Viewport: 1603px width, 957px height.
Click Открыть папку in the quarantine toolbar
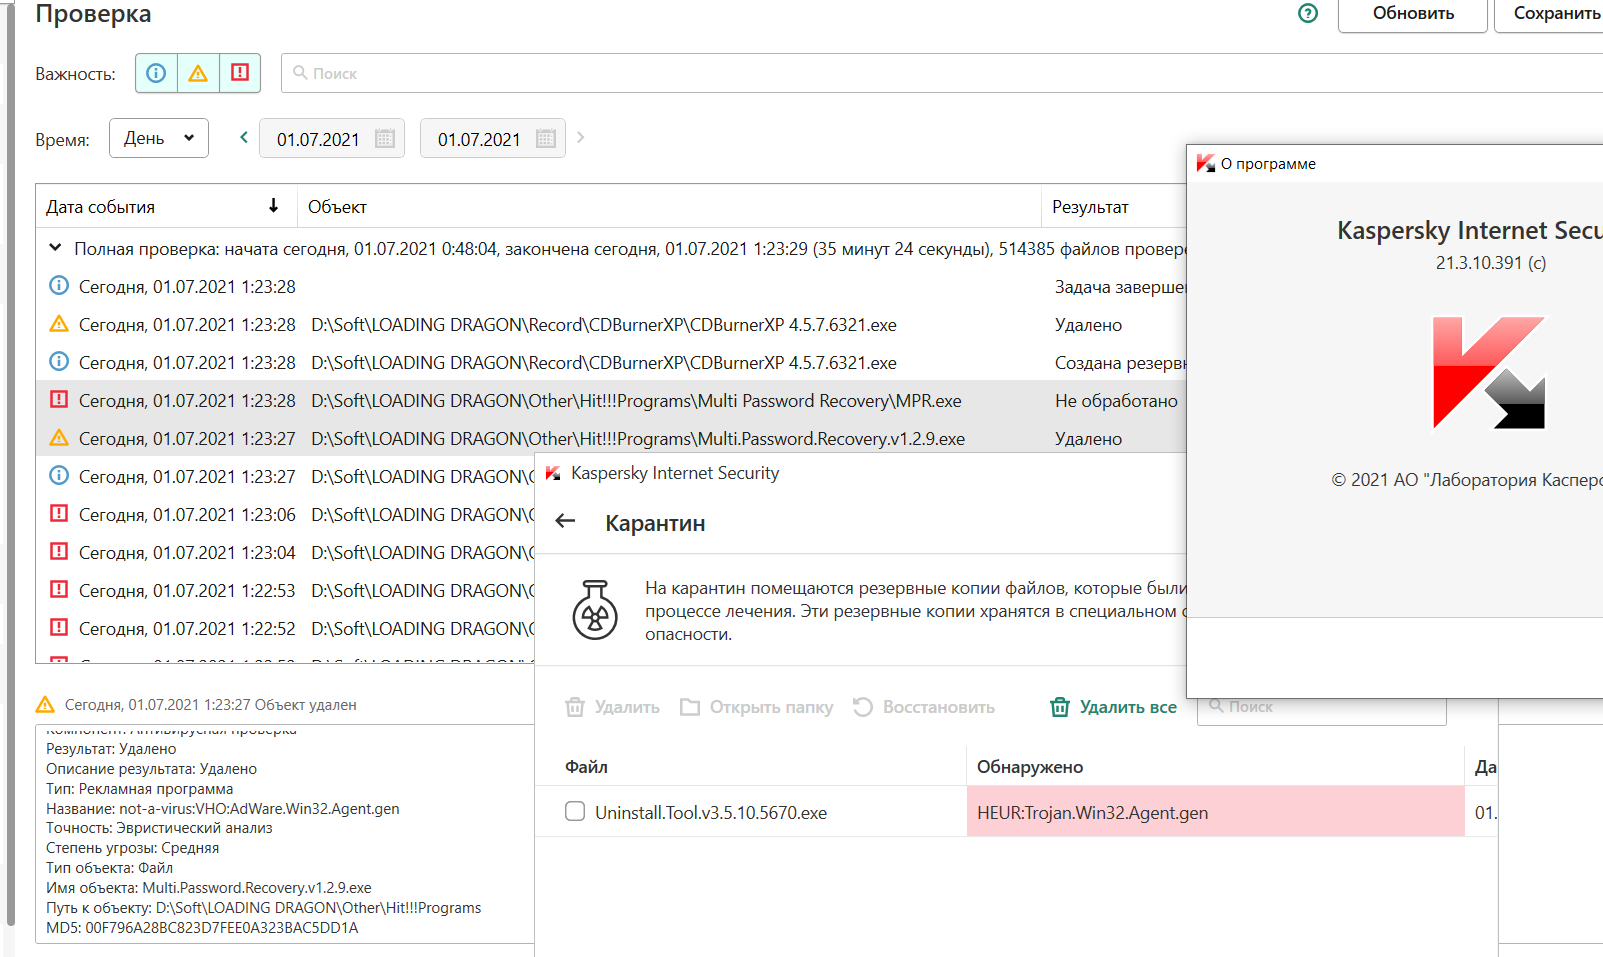(x=757, y=707)
